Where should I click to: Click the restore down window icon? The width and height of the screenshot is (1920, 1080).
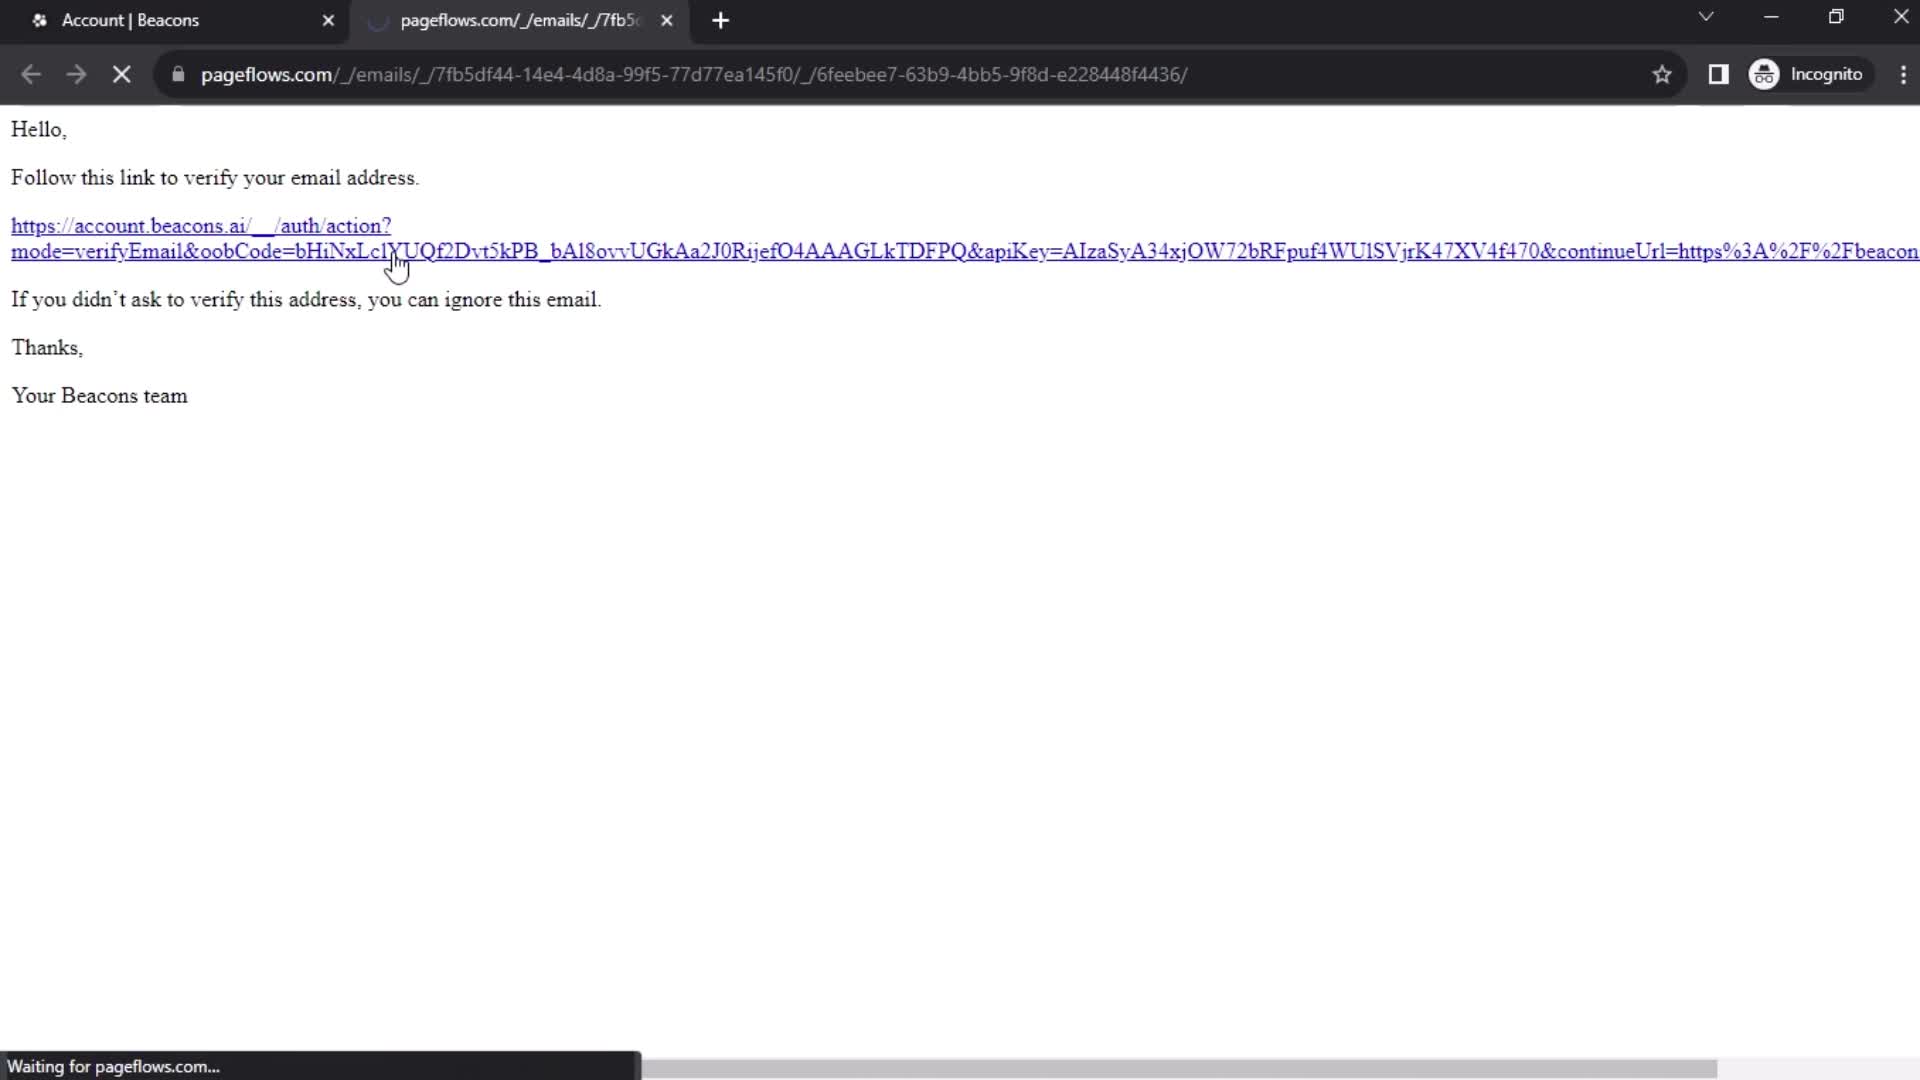1836,18
